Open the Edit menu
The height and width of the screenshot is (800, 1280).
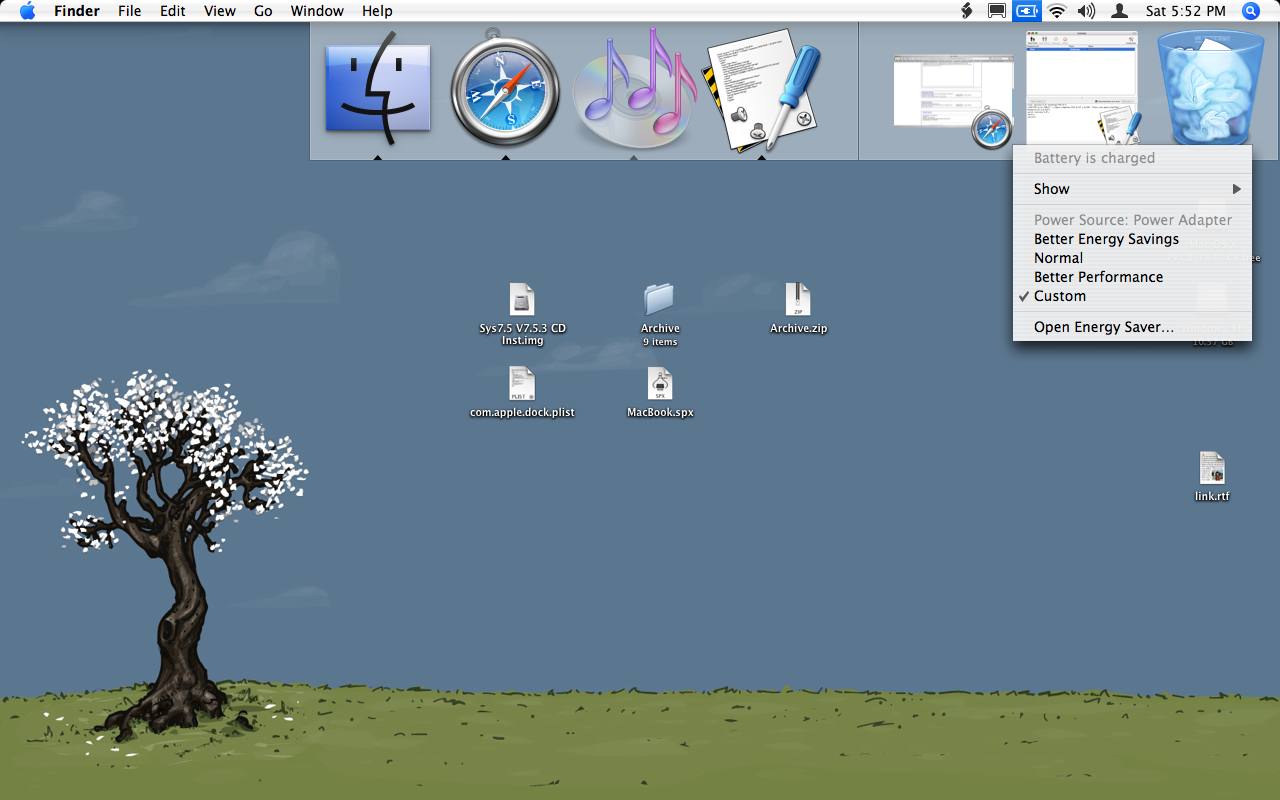[173, 11]
